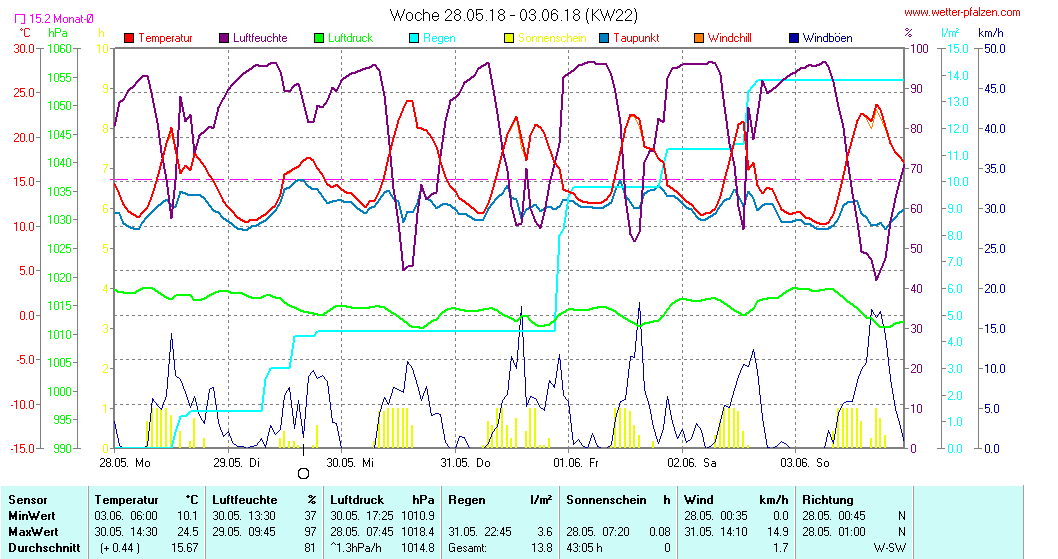The width and height of the screenshot is (1058, 559).
Task: Click the 29.05. Di date label
Action: click(x=237, y=463)
